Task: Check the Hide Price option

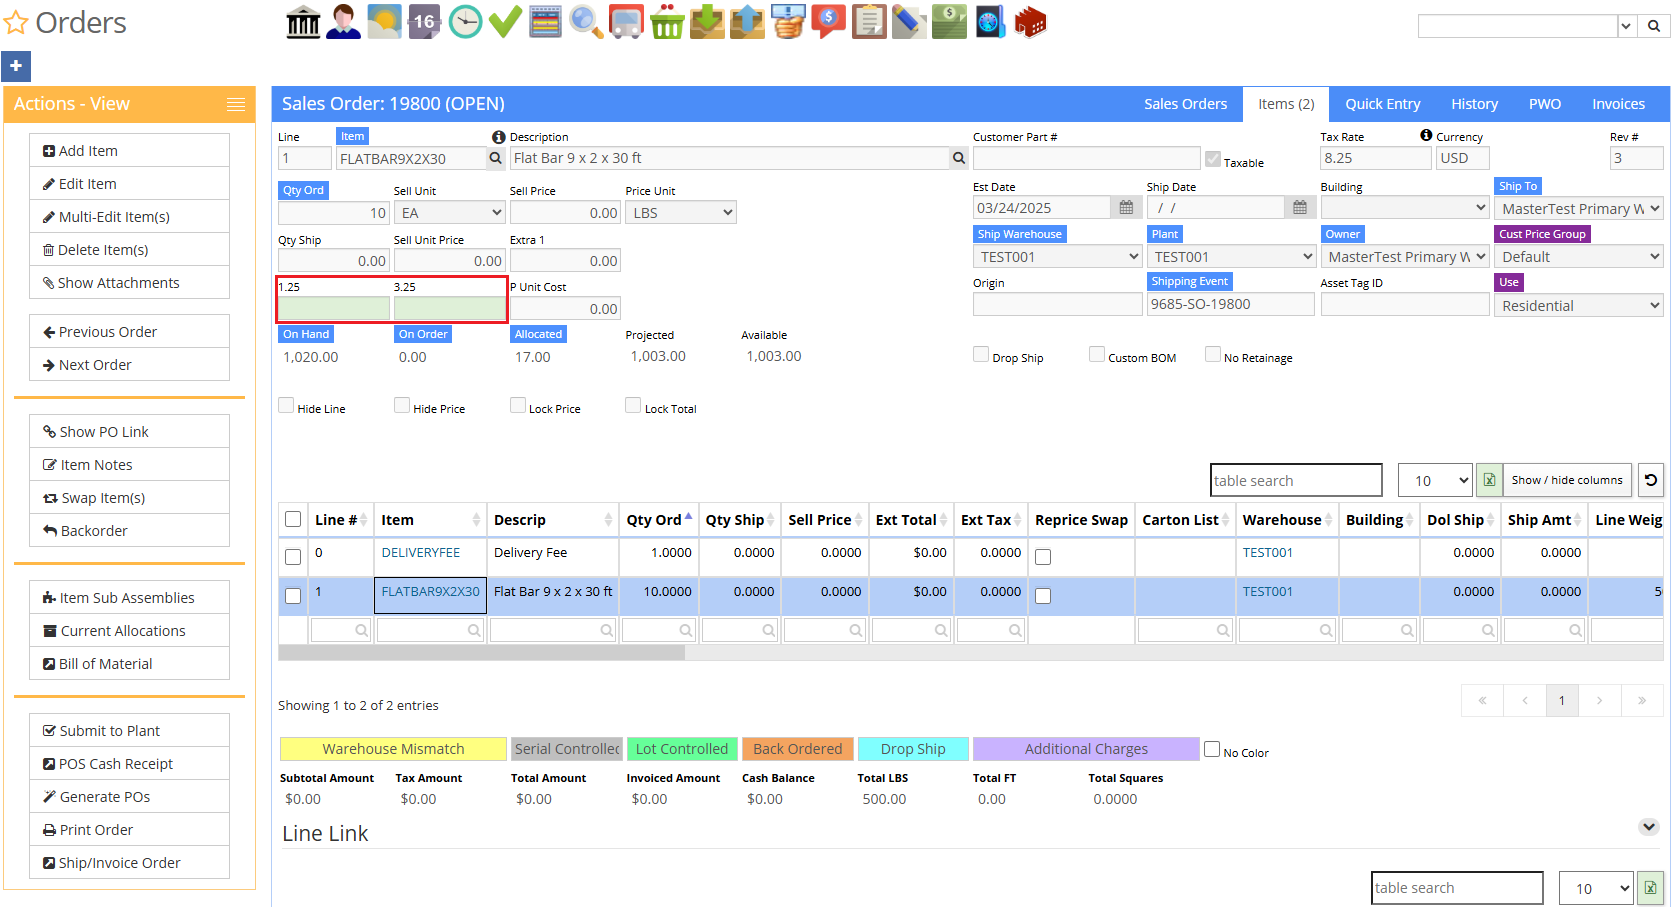Action: [x=402, y=406]
